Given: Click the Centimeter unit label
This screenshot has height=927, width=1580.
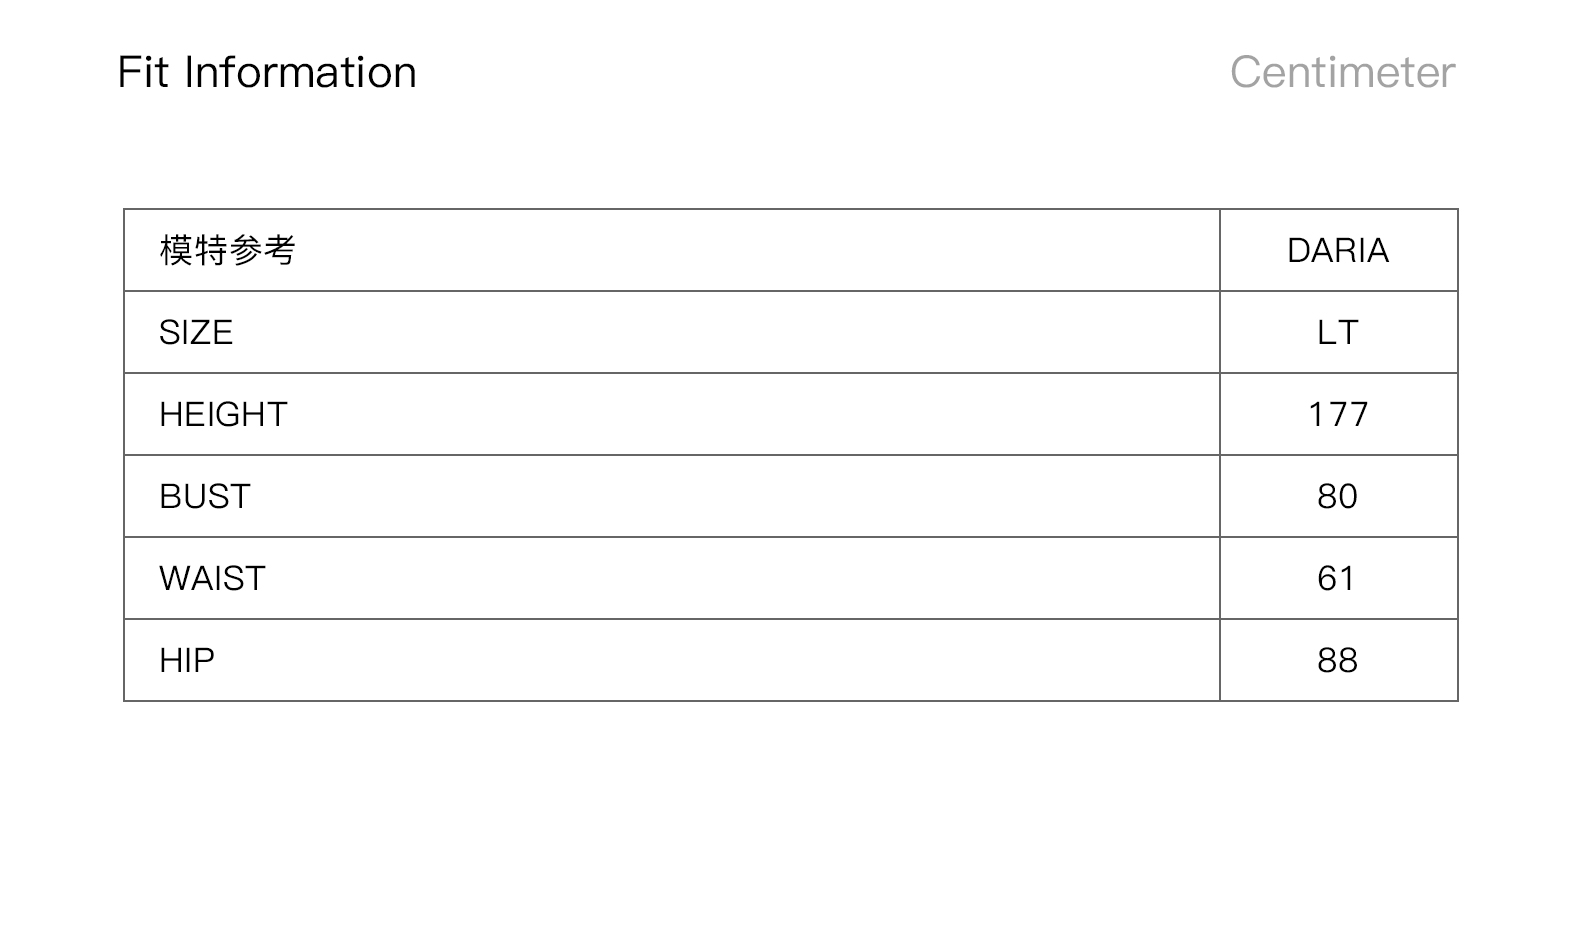Looking at the screenshot, I should pos(1342,73).
